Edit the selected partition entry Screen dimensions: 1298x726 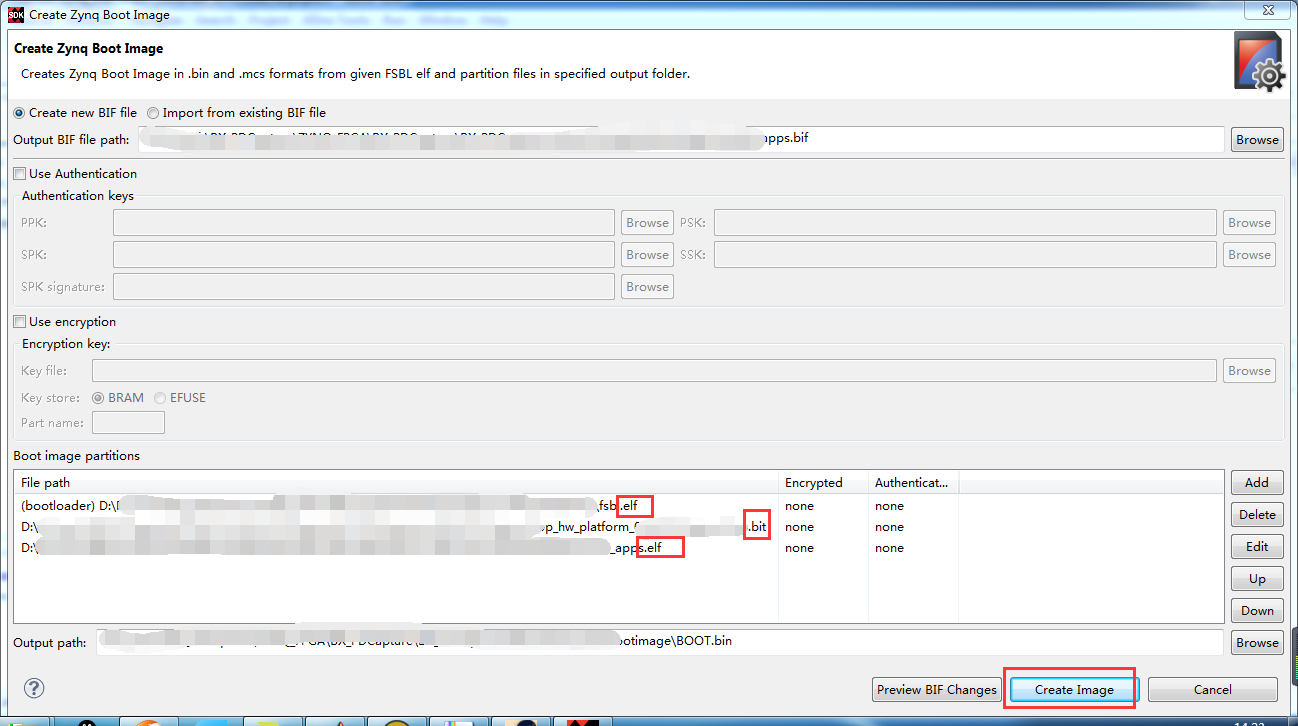click(x=1256, y=547)
